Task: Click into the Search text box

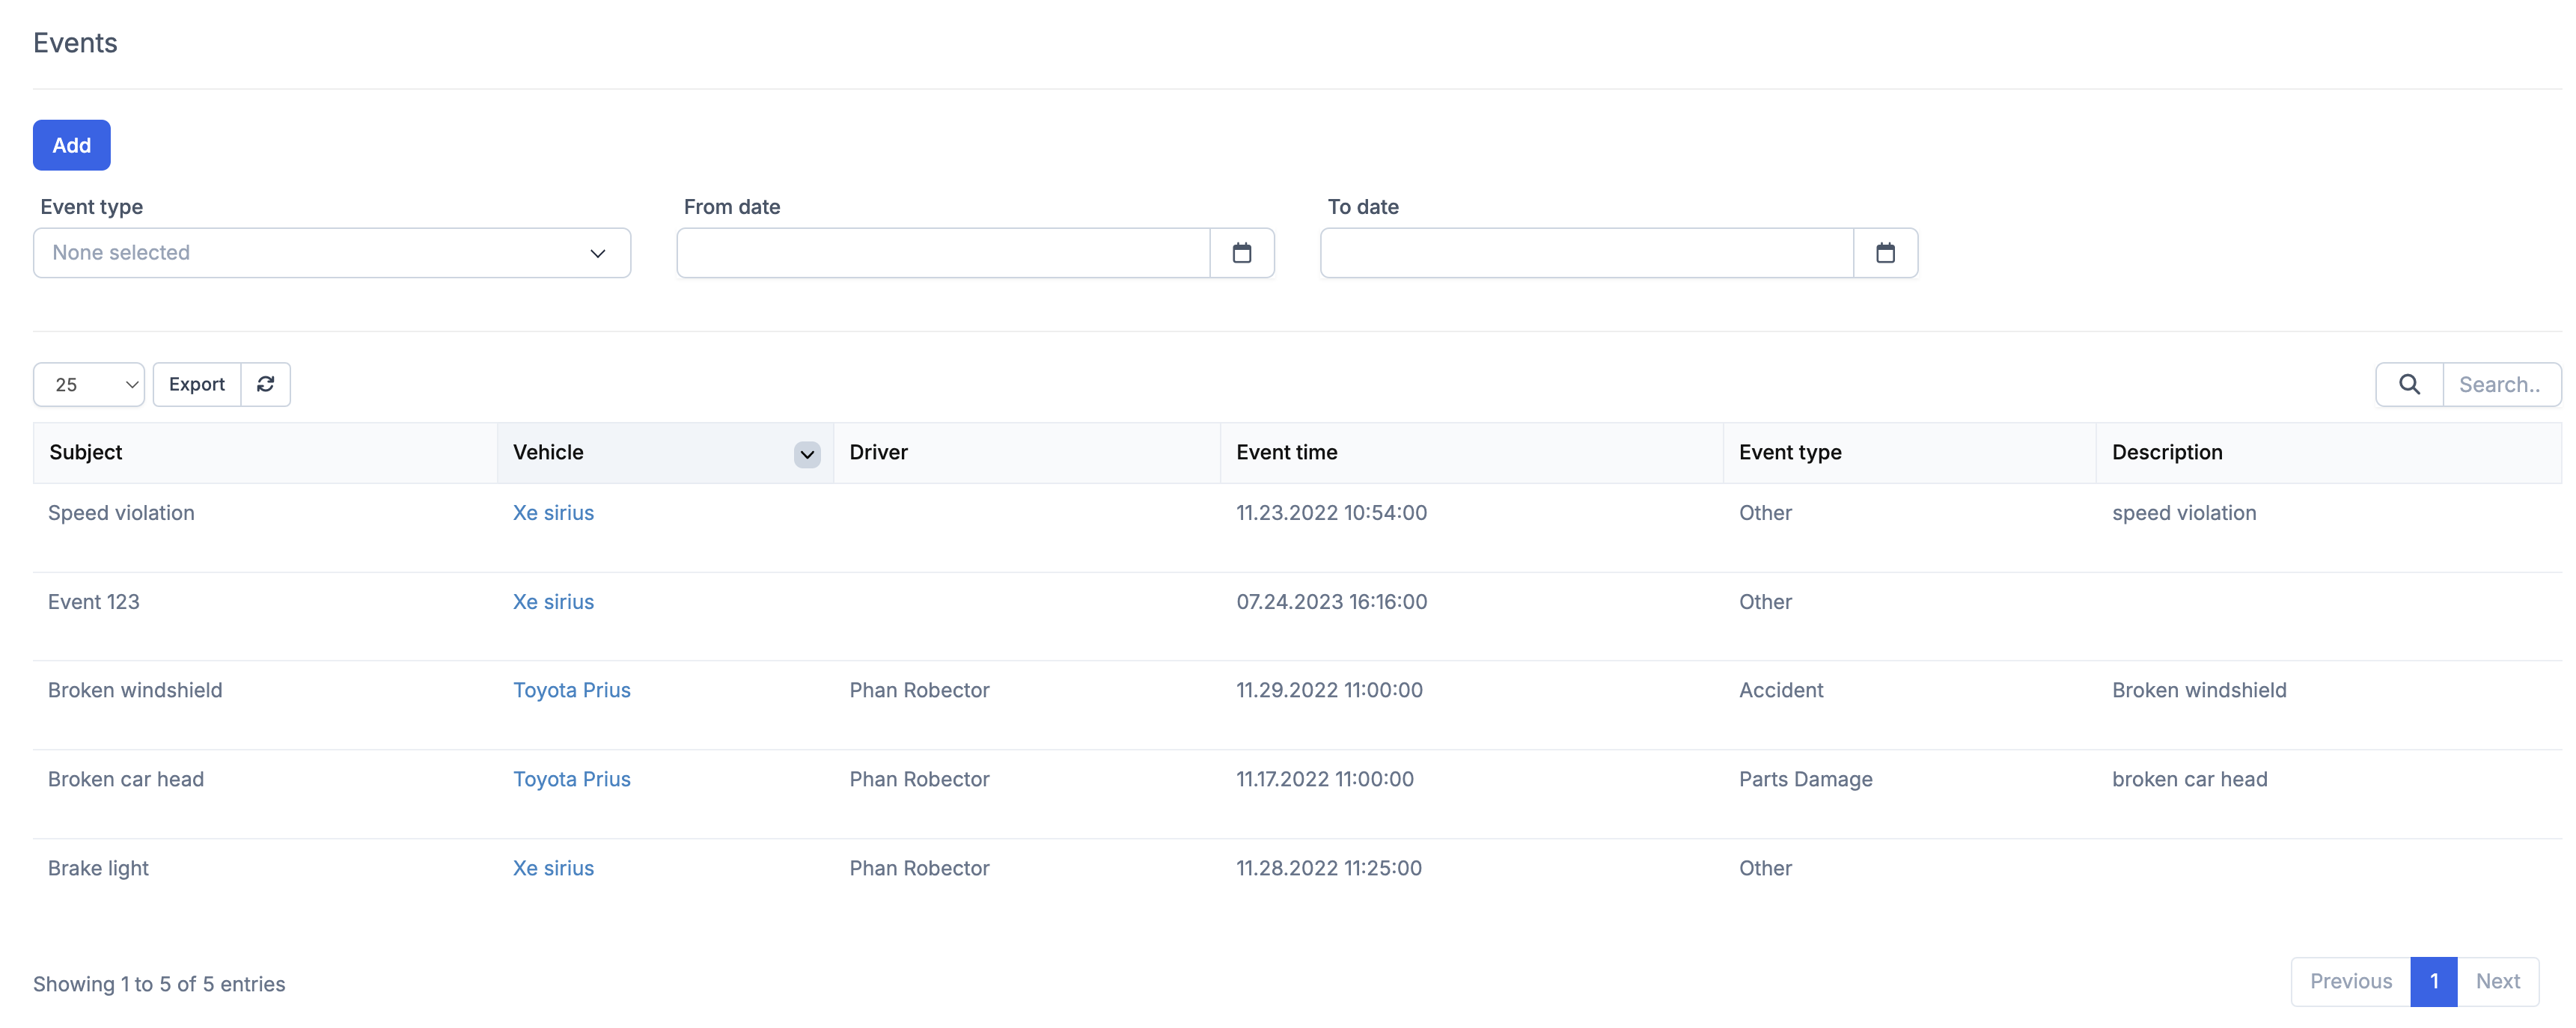Action: (x=2500, y=384)
